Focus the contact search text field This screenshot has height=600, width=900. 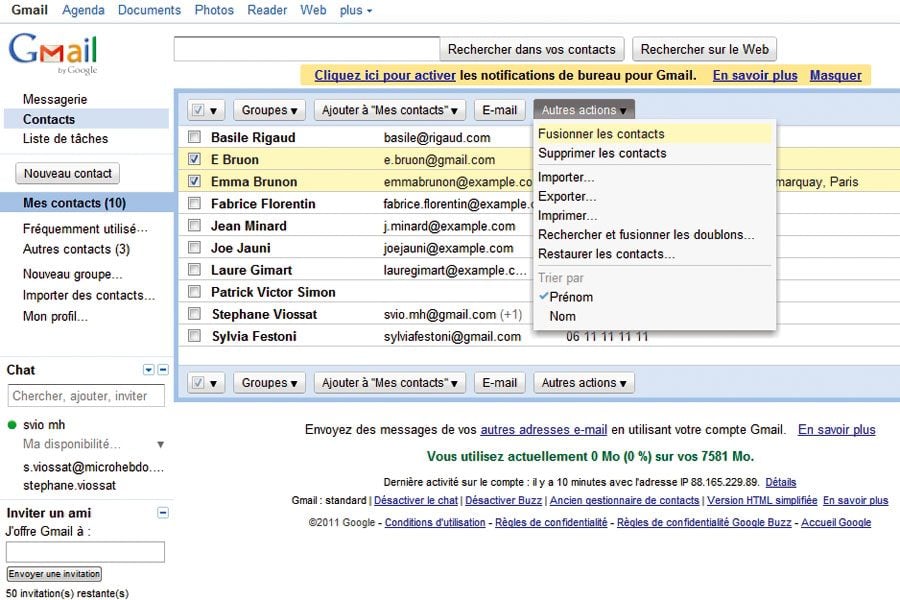coord(306,49)
